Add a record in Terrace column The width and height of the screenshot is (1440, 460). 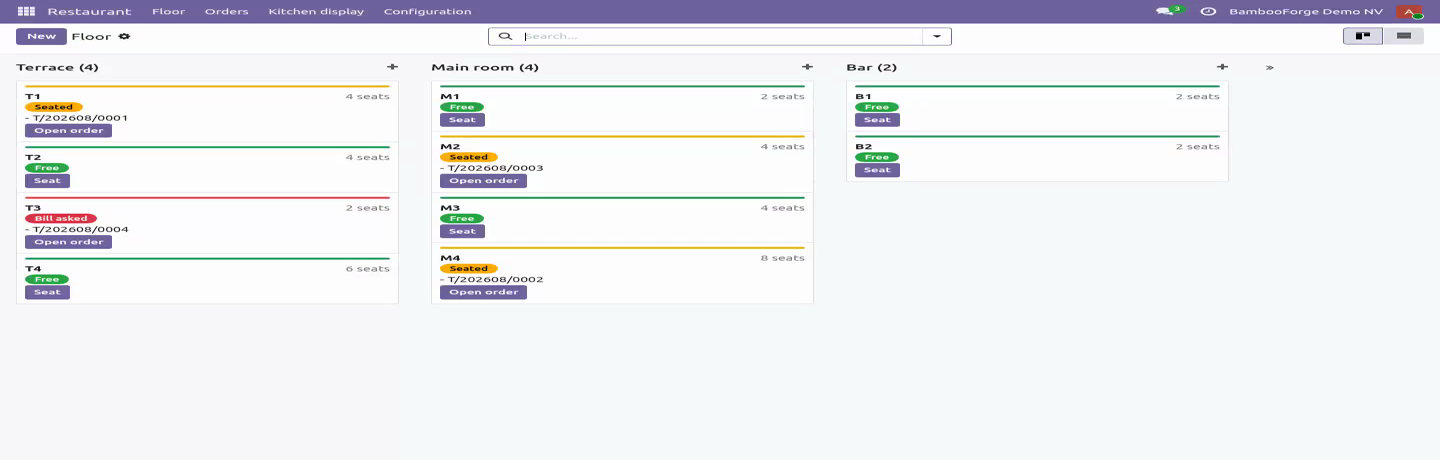(392, 67)
